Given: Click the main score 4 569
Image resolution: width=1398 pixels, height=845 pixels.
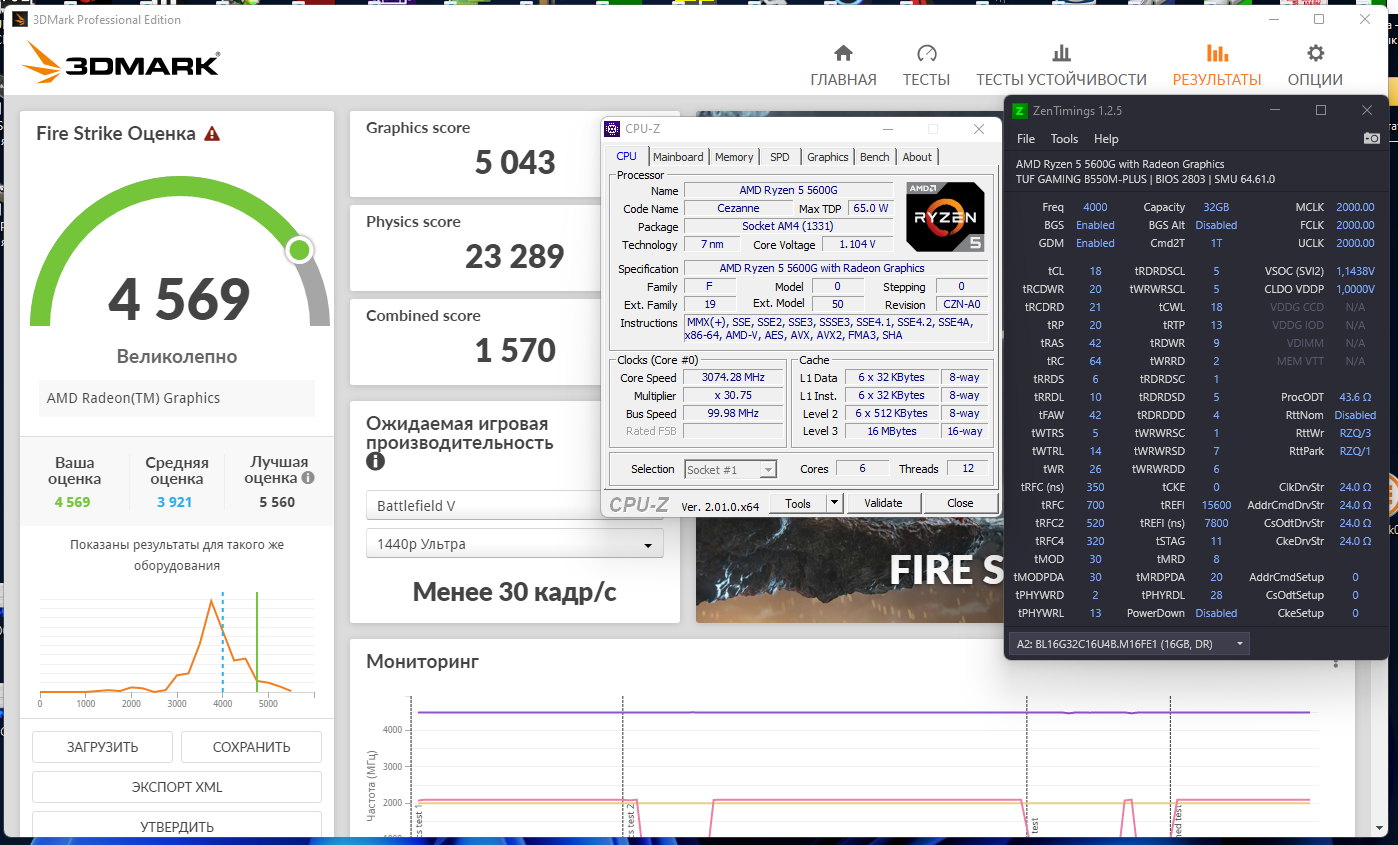Looking at the screenshot, I should (179, 299).
